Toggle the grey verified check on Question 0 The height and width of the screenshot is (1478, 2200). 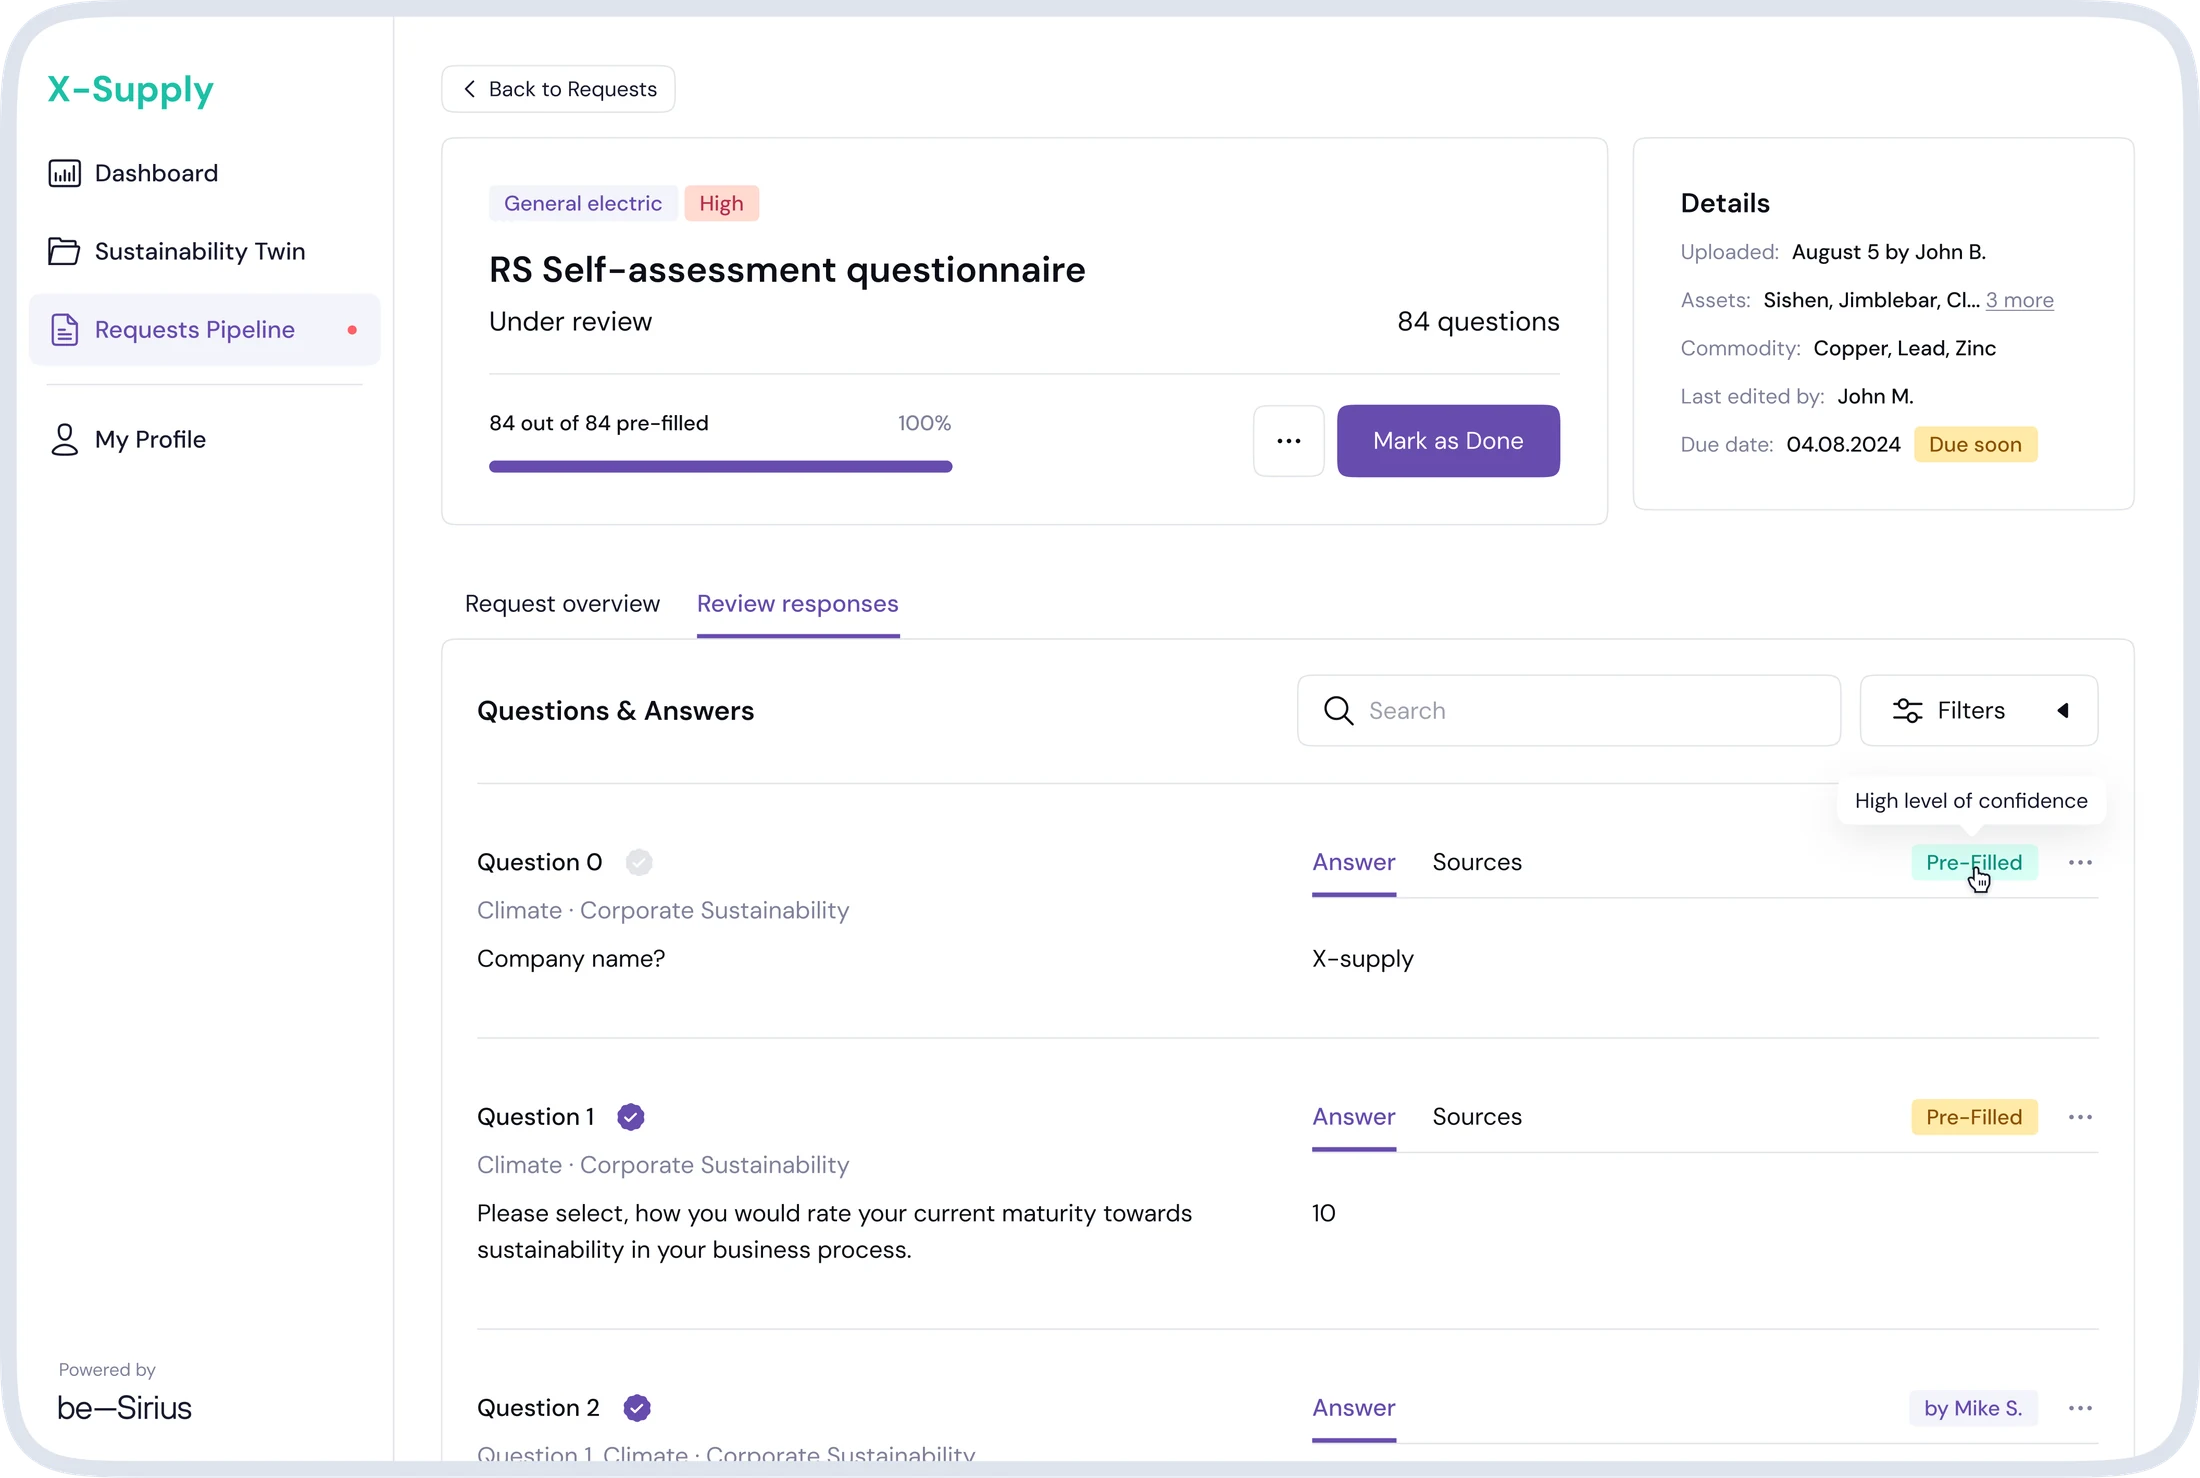tap(639, 862)
